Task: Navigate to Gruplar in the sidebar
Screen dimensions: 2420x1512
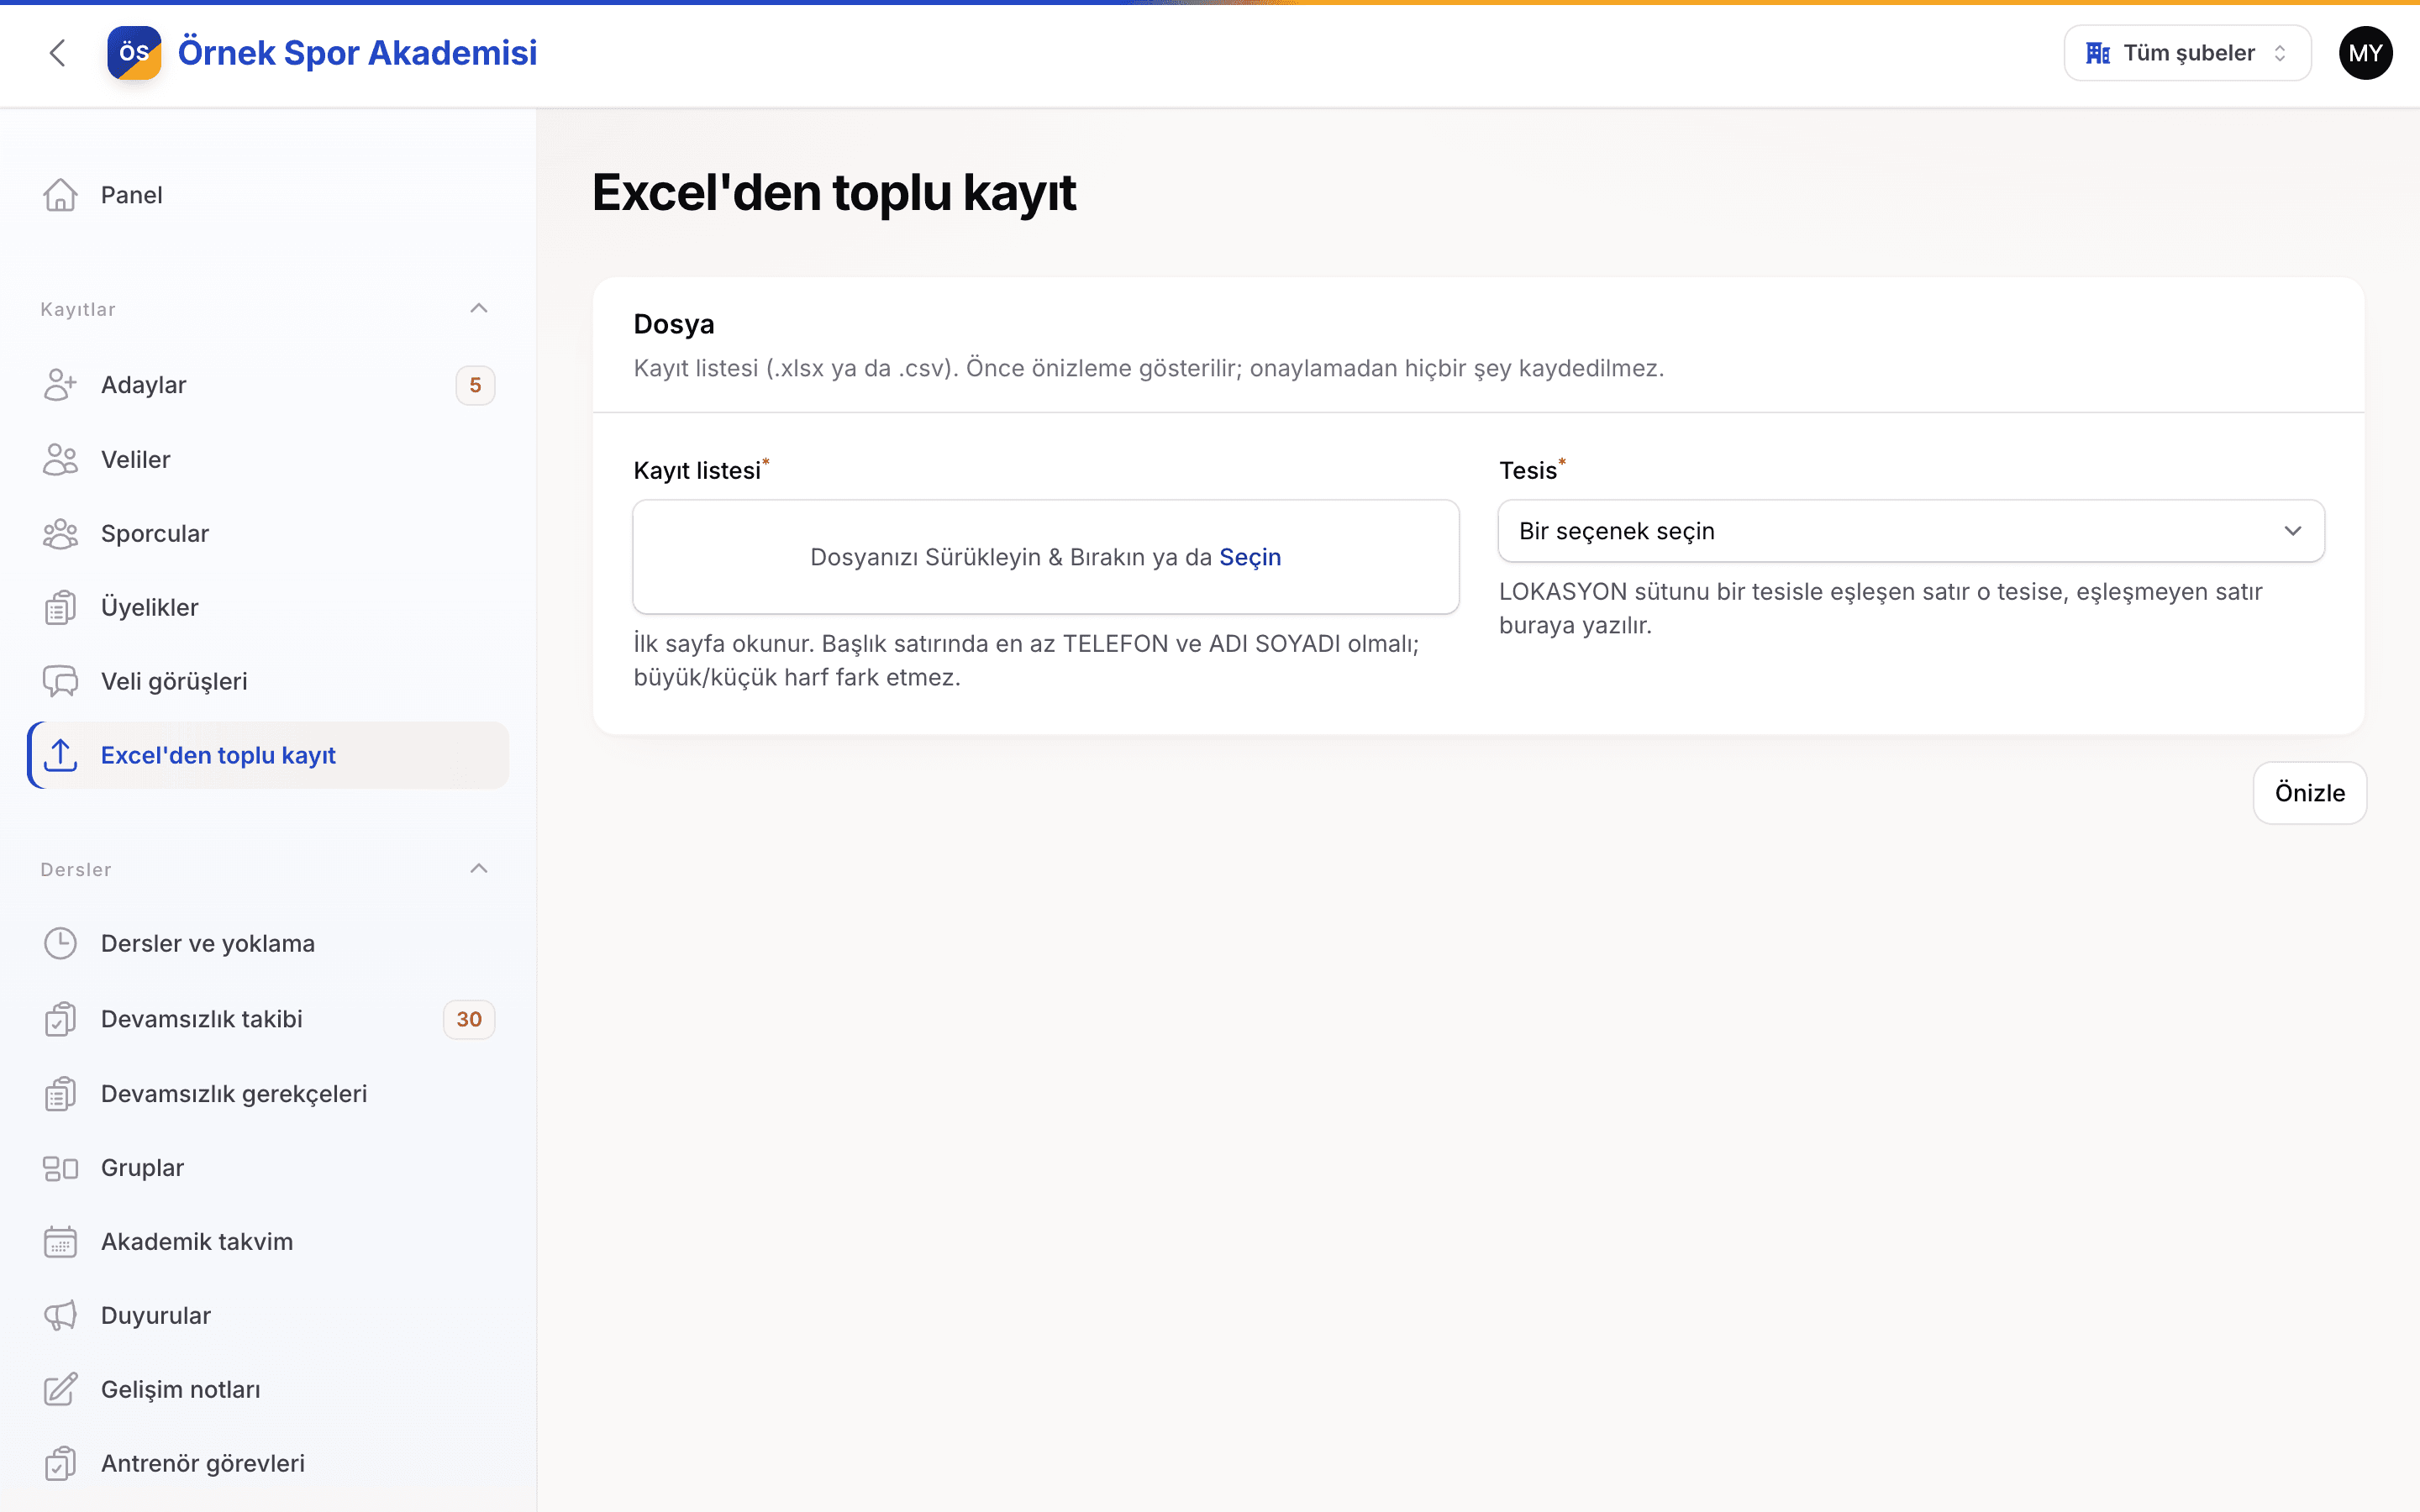Action: pyautogui.click(x=268, y=1167)
